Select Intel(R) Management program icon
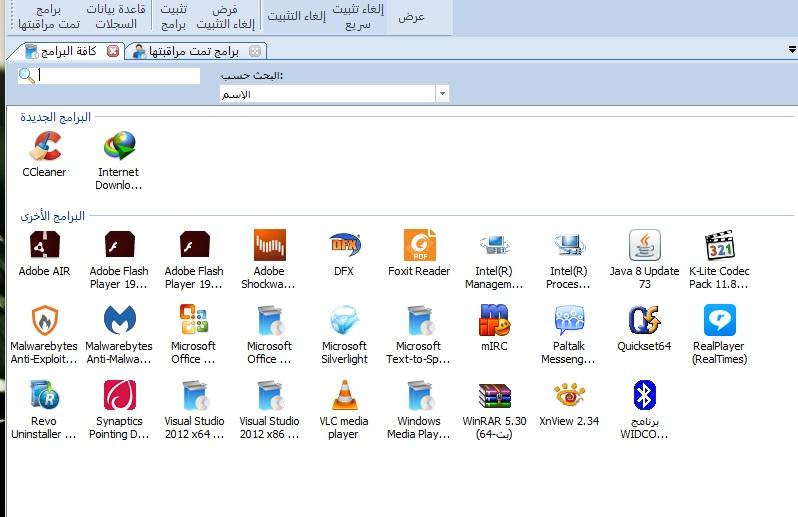The width and height of the screenshot is (798, 517). 494,245
